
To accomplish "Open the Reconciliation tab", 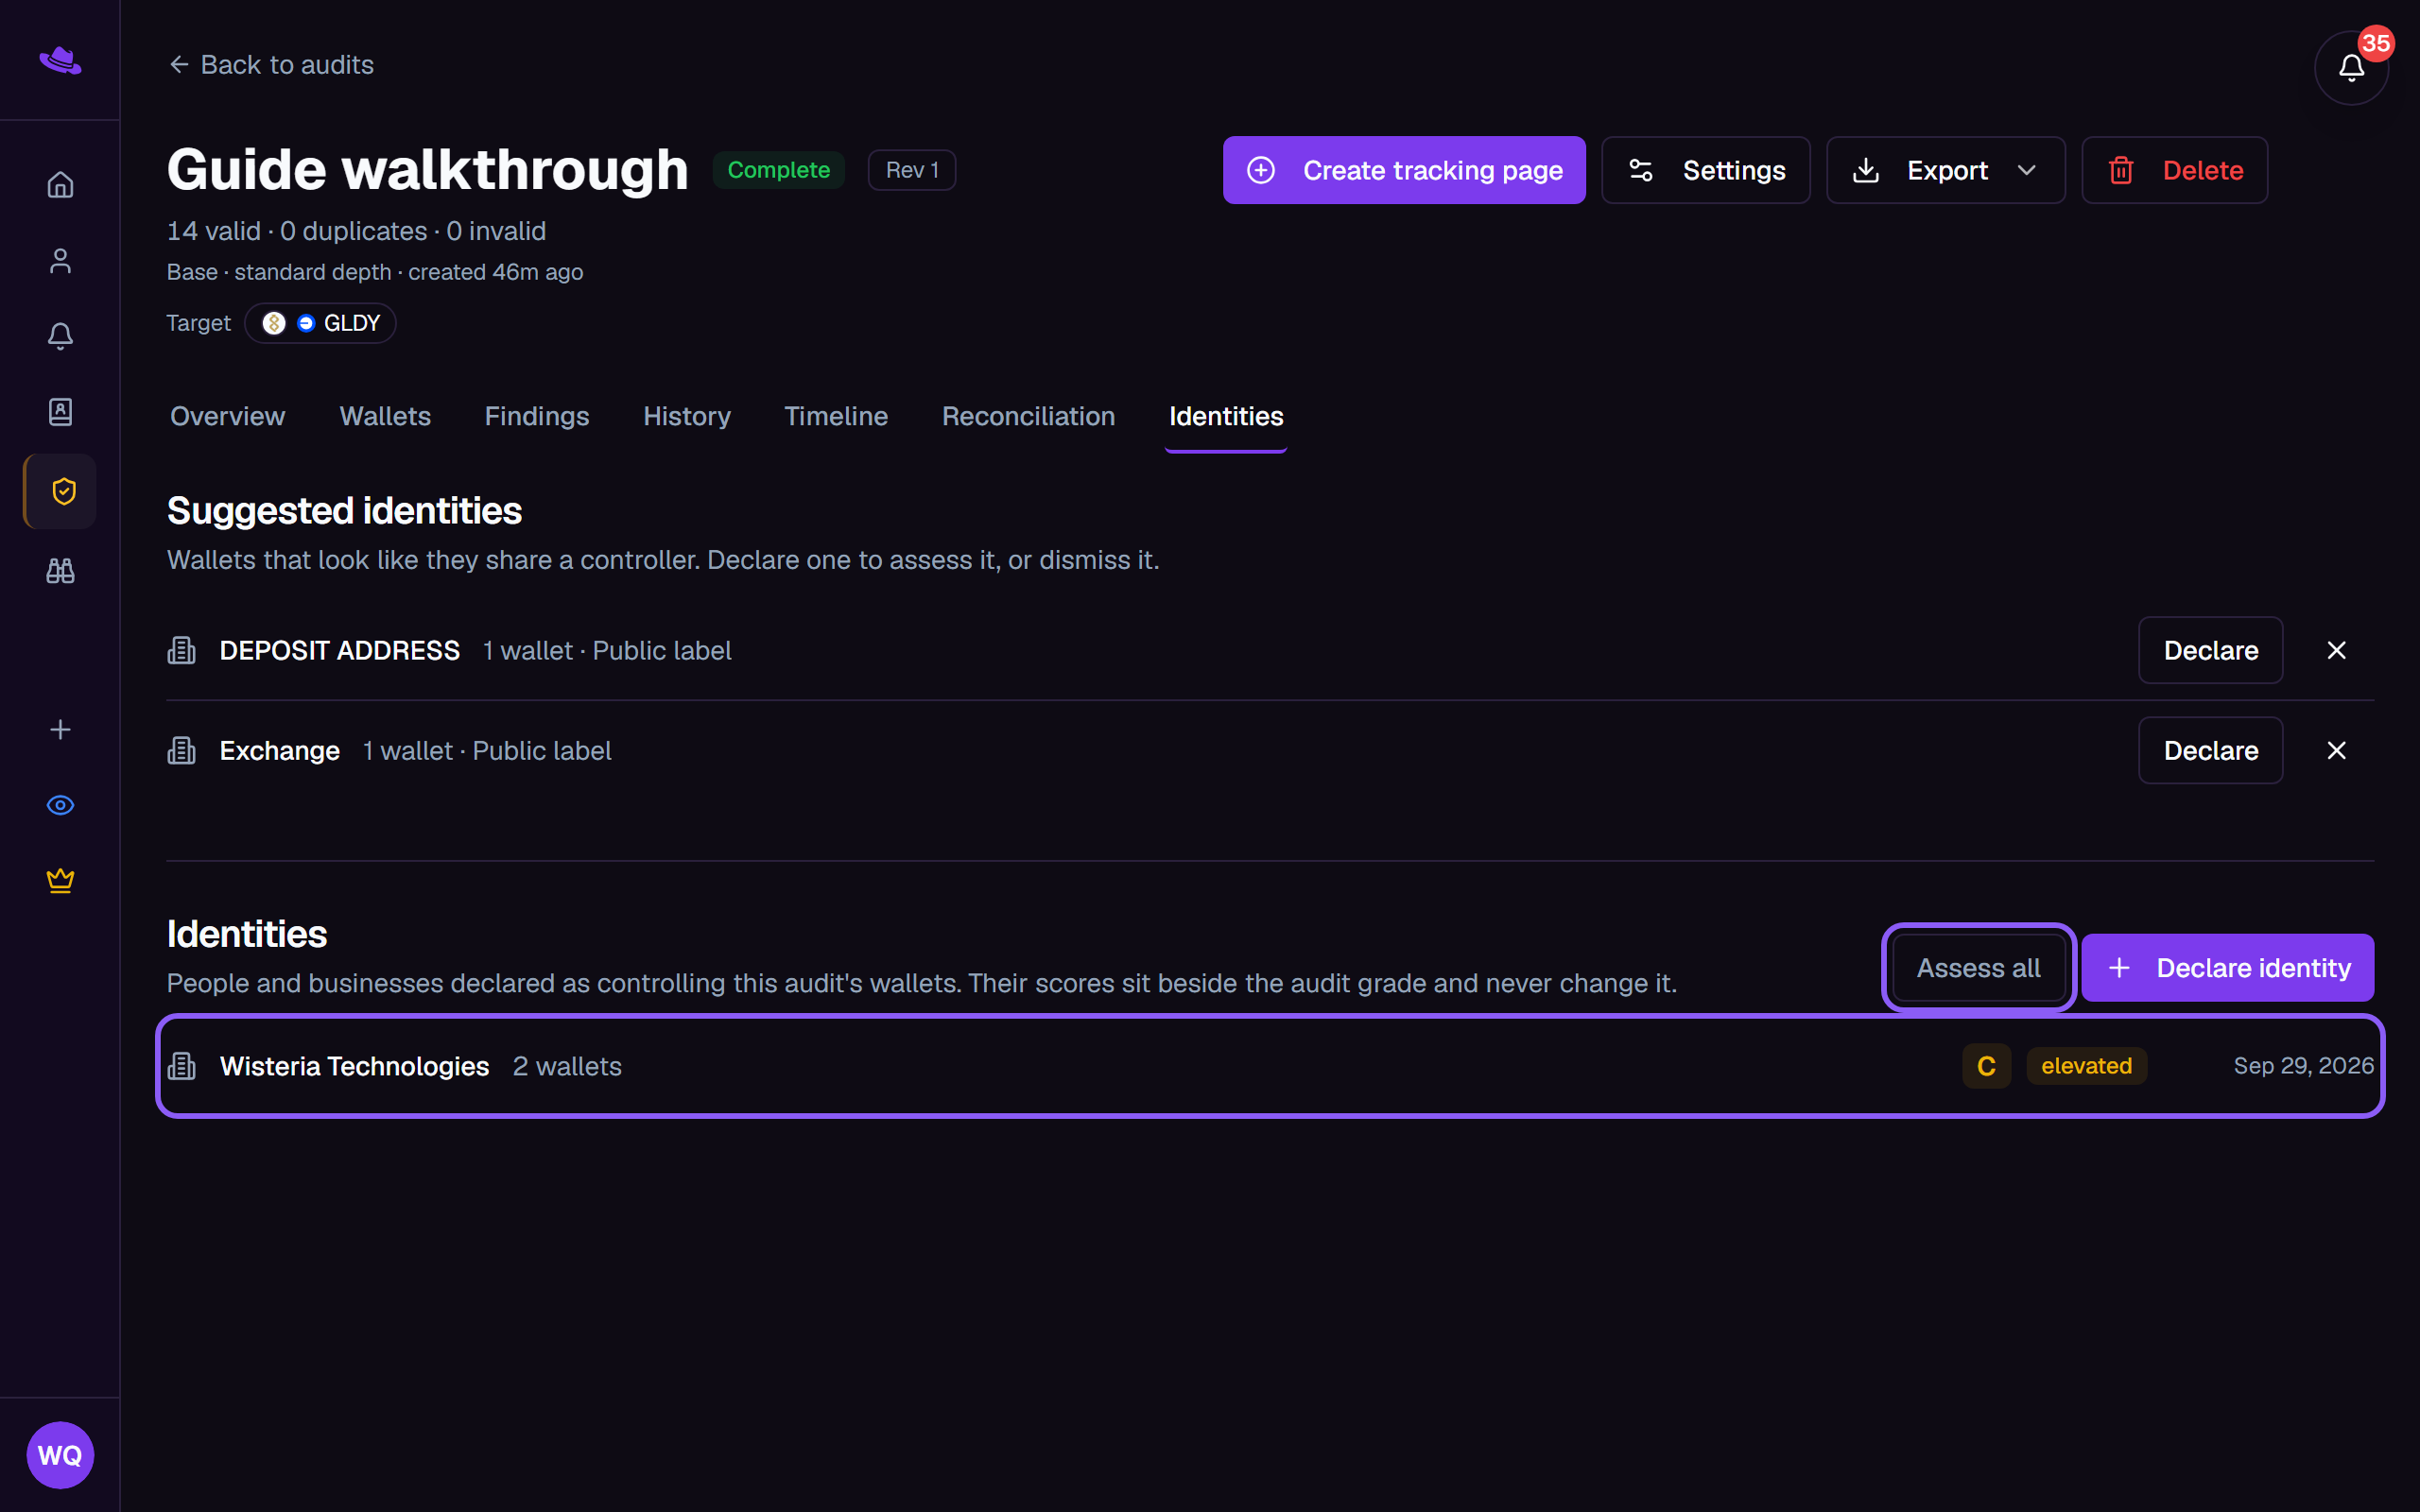I will tap(1028, 416).
